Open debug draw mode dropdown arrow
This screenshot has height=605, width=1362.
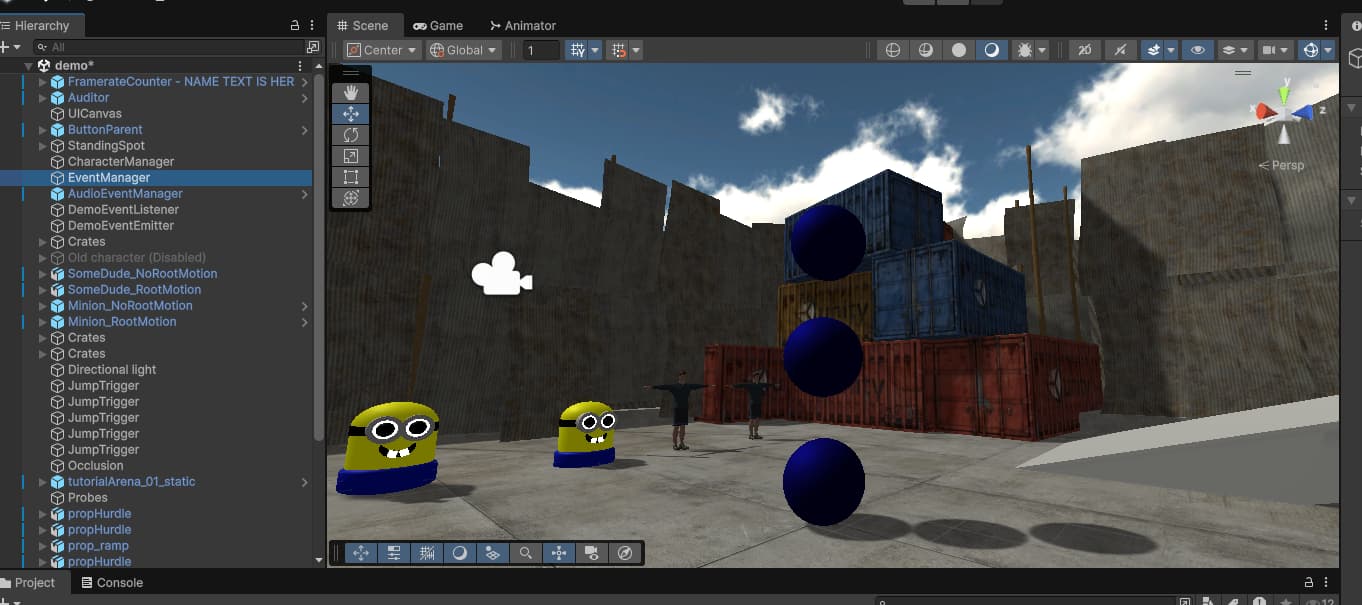(x=1043, y=50)
